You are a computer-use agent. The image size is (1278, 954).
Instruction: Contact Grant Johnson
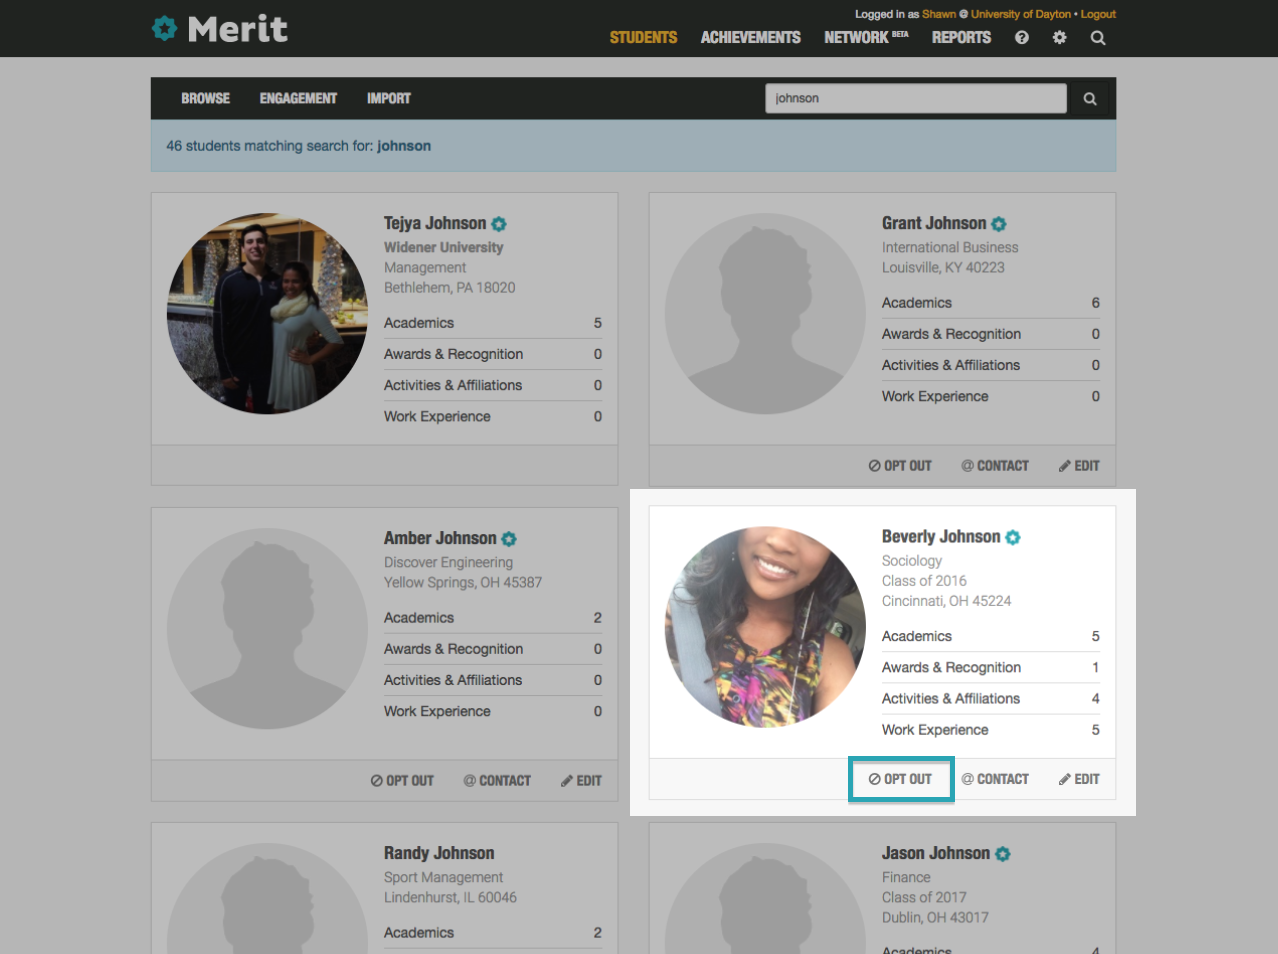click(995, 466)
